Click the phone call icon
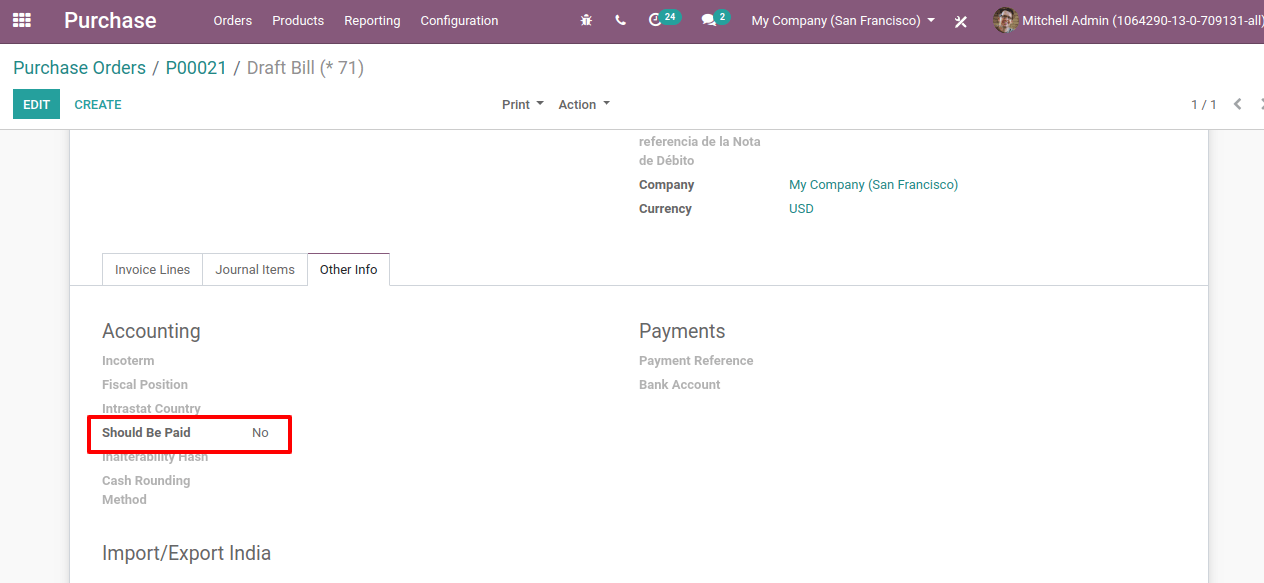 click(x=620, y=20)
